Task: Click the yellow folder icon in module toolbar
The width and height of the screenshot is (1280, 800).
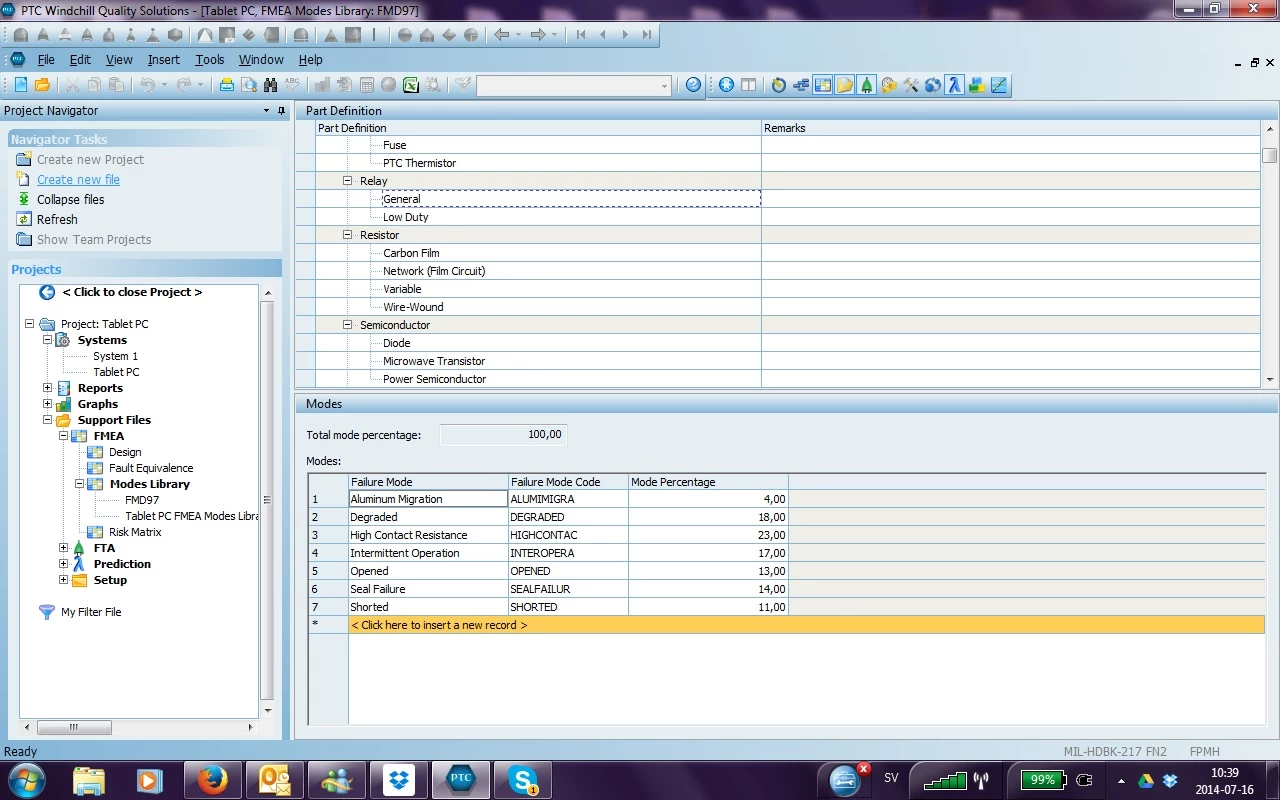Action: point(845,85)
